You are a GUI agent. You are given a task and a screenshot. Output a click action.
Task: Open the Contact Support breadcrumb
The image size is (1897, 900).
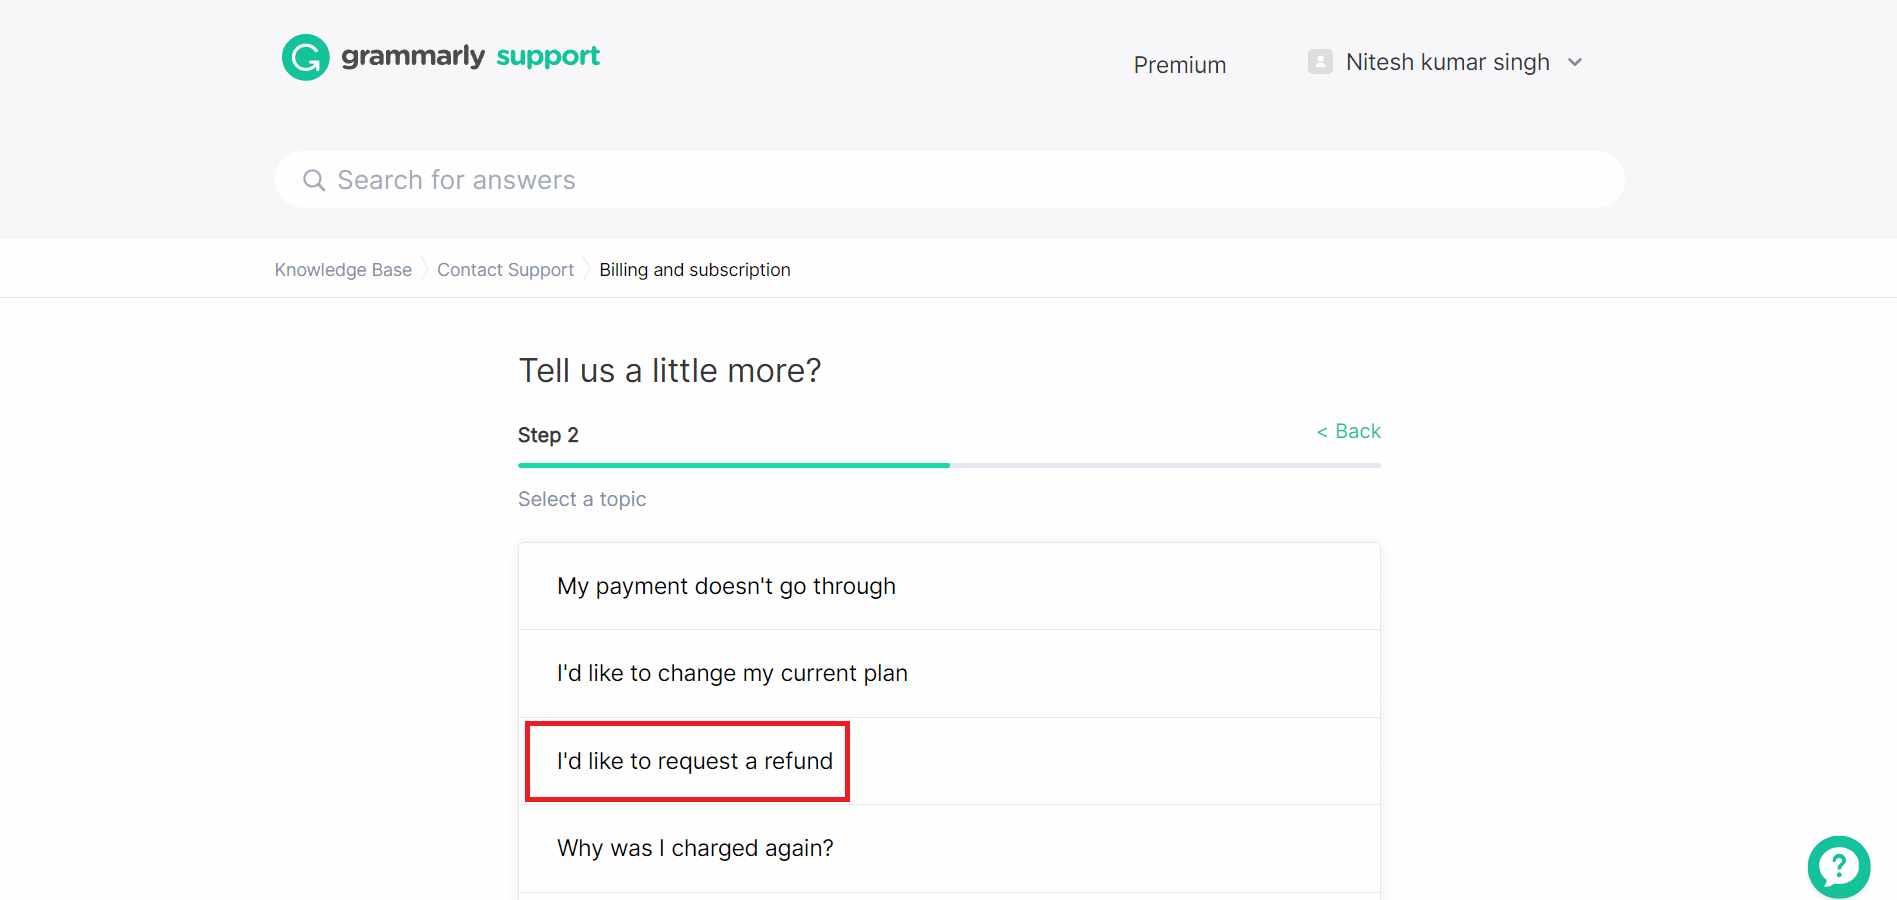[505, 270]
